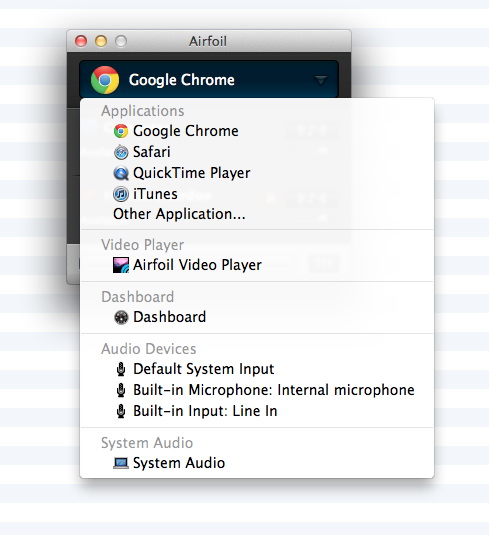Click the gray Dashboard section header

pyautogui.click(x=138, y=297)
